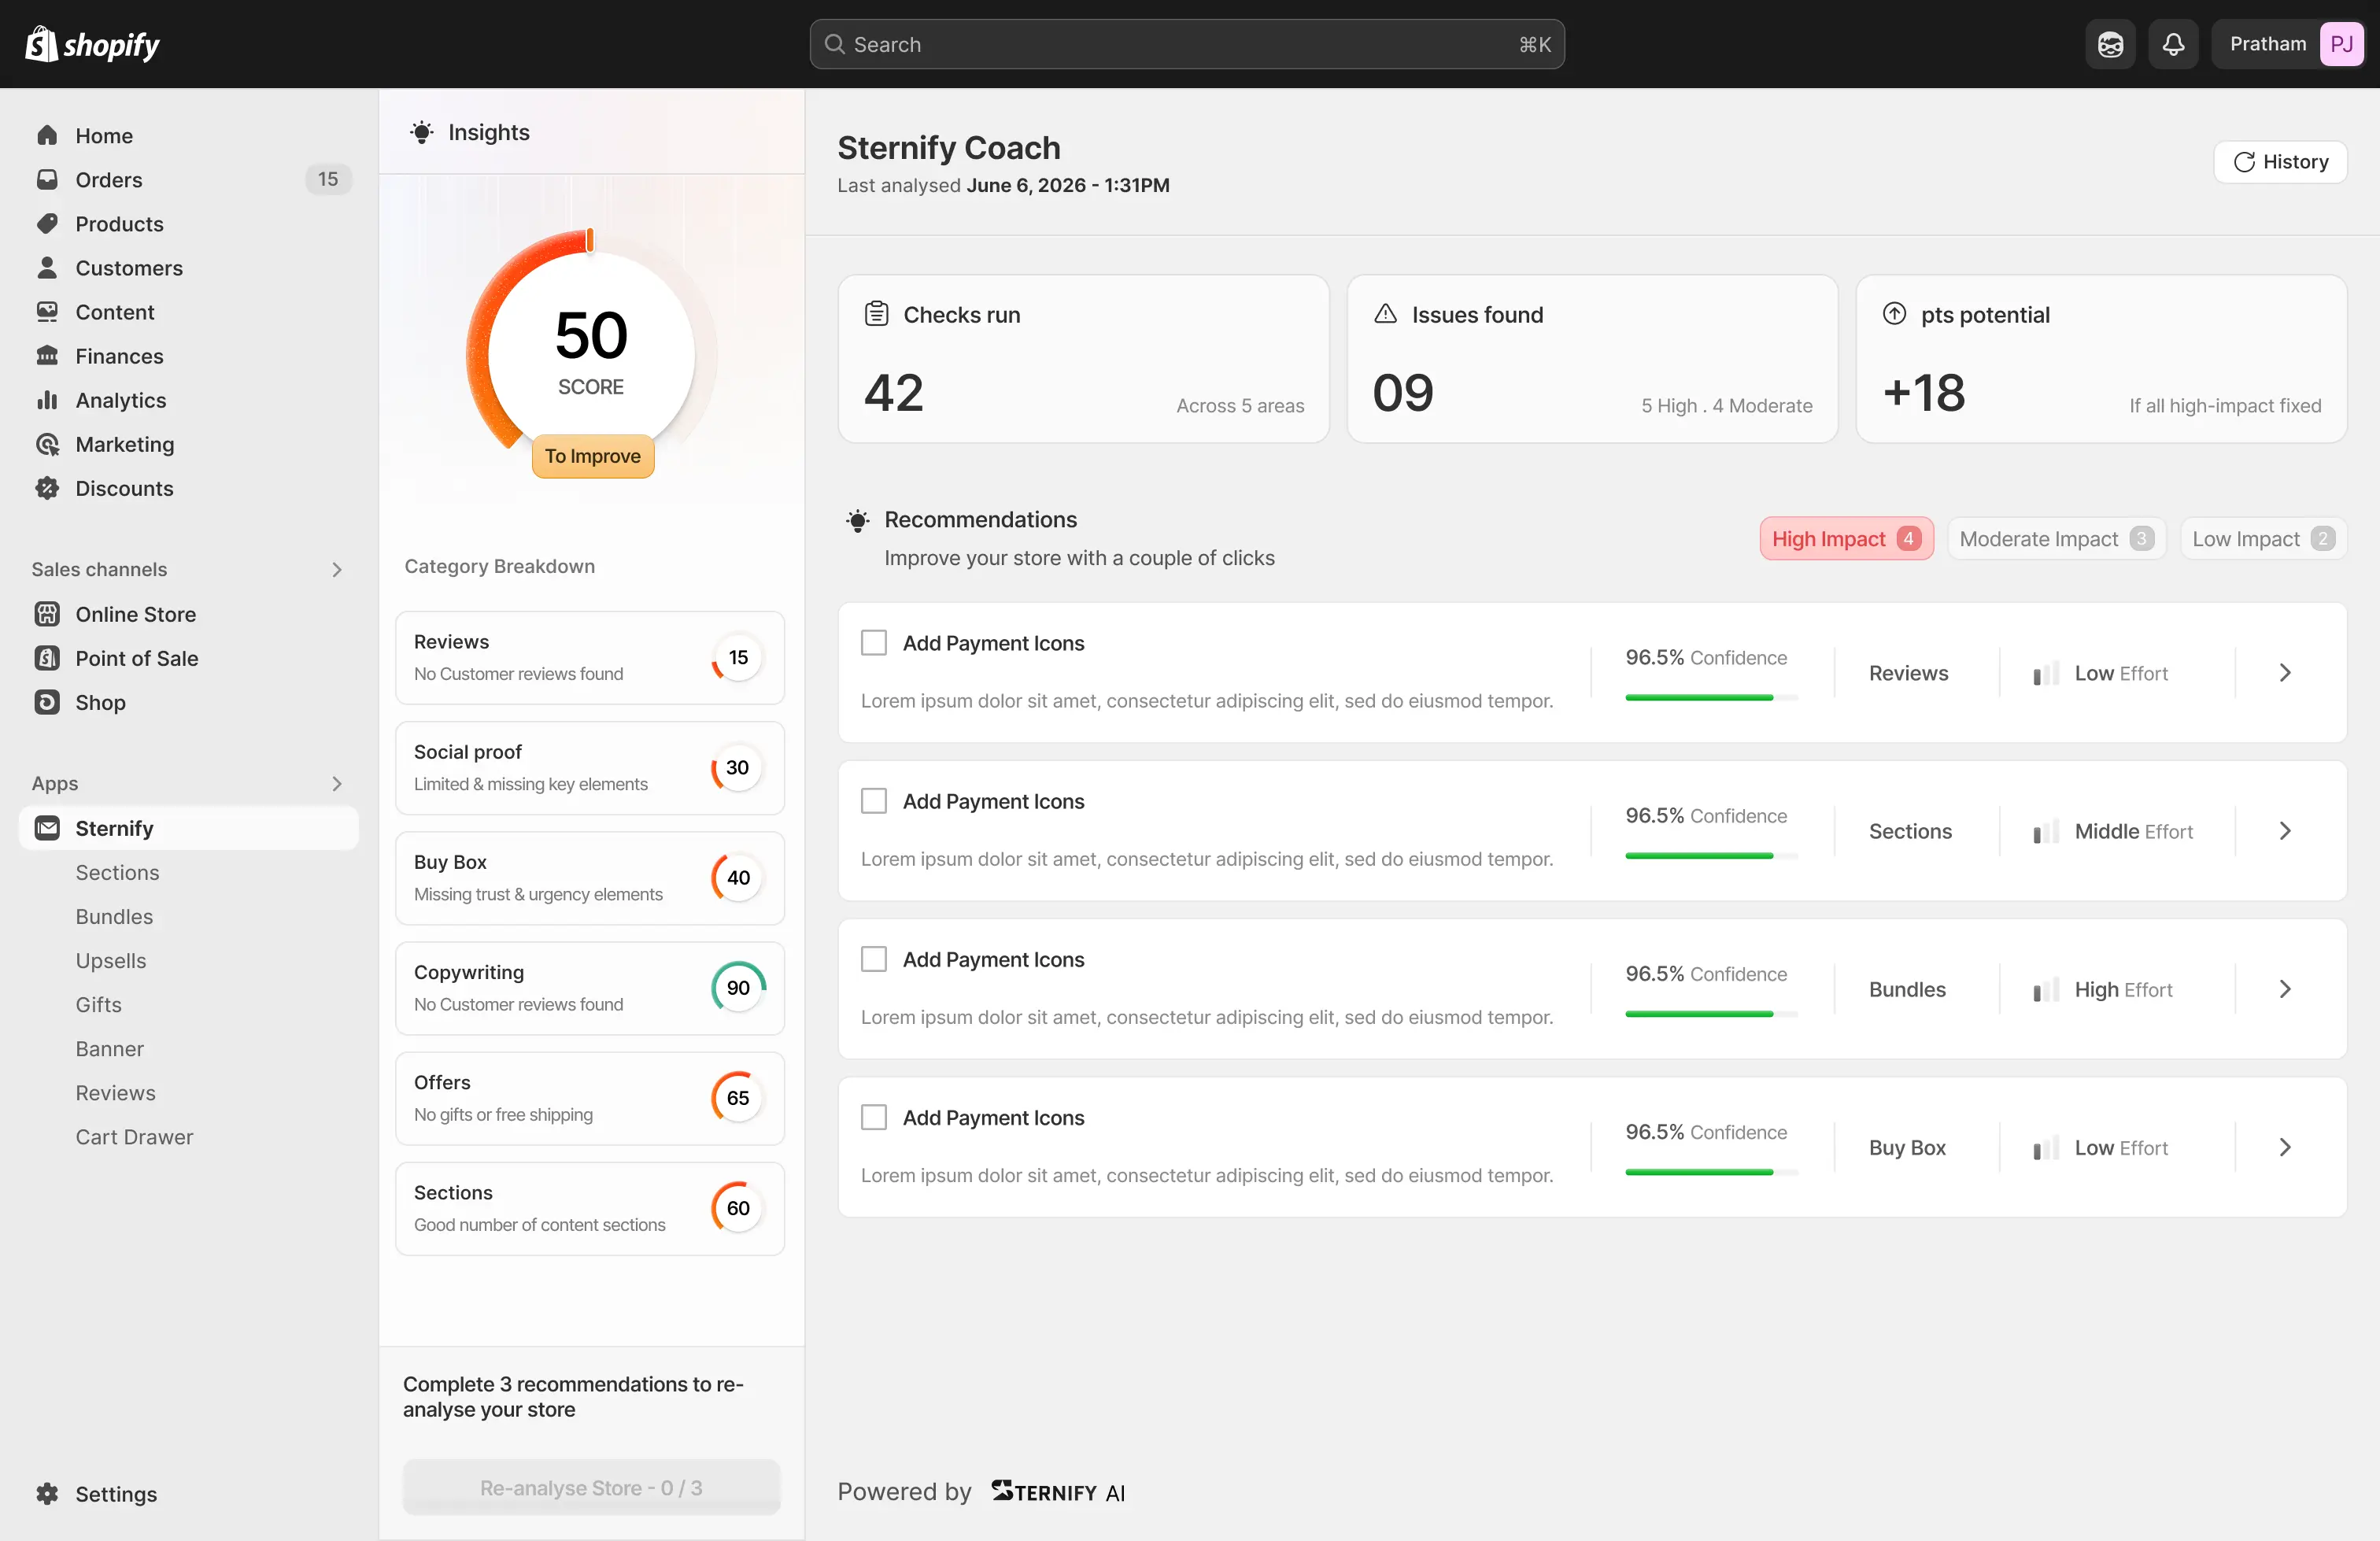This screenshot has width=2380, height=1541.
Task: Open the notifications bell
Action: (2173, 44)
